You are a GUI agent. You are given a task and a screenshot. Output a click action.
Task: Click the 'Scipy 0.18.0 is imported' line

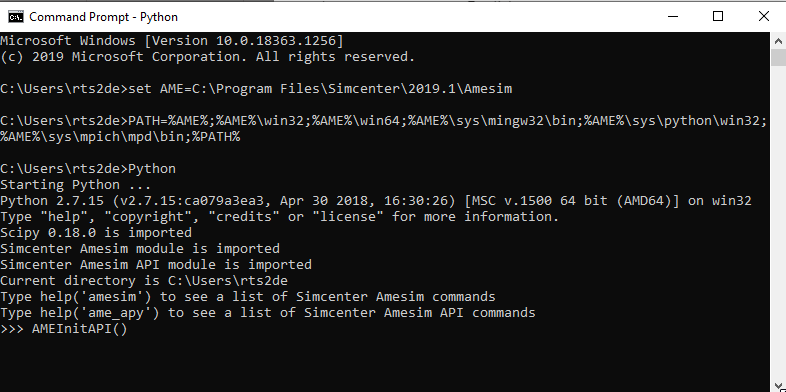coord(96,233)
